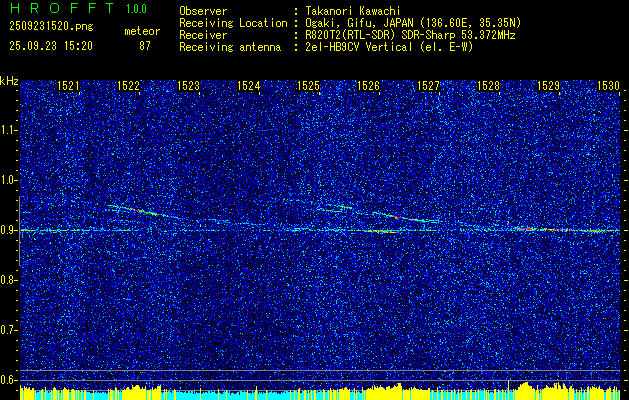Click observer name Takanori Kawachi
The width and height of the screenshot is (629, 400).
point(353,11)
